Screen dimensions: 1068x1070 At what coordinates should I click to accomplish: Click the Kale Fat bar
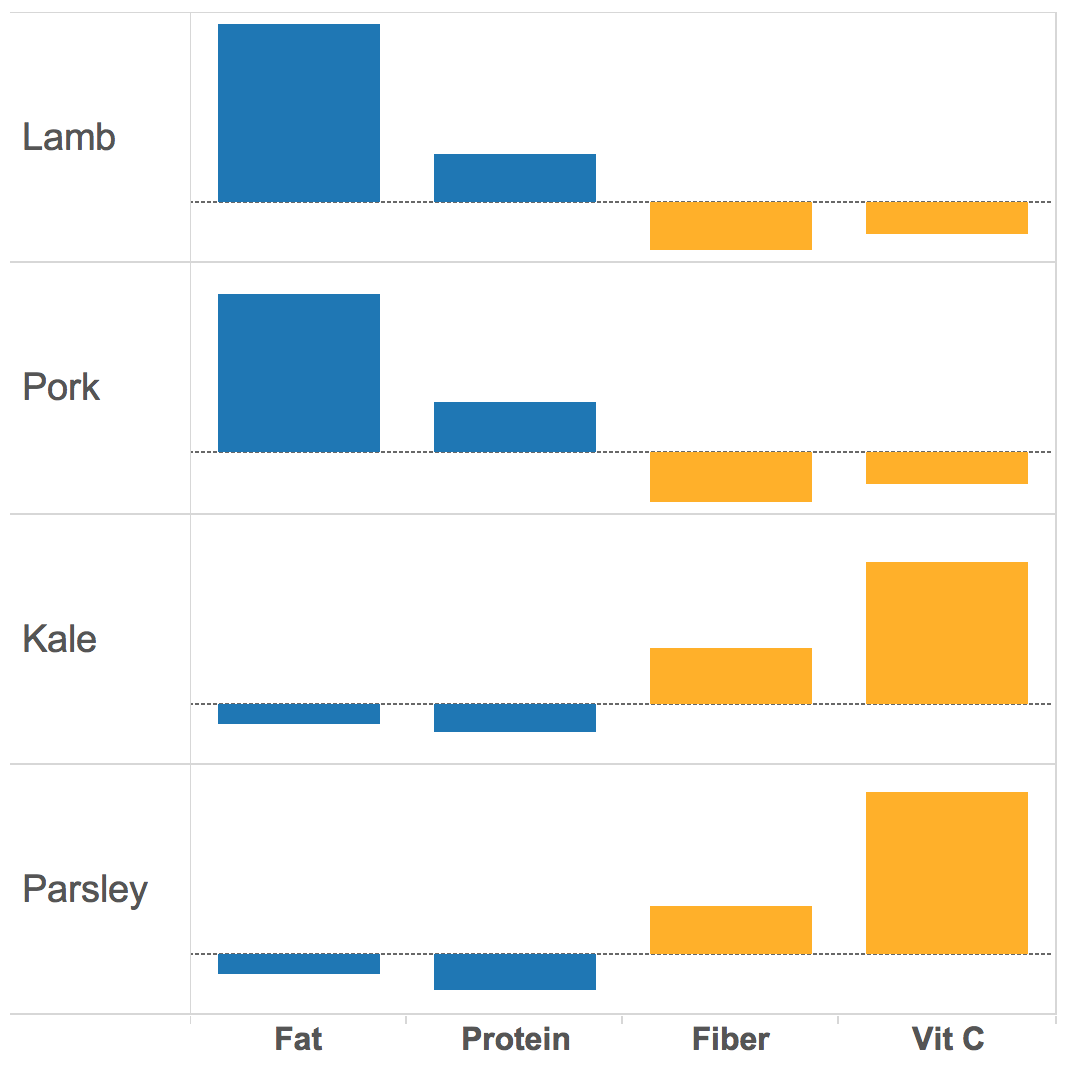coord(298,714)
